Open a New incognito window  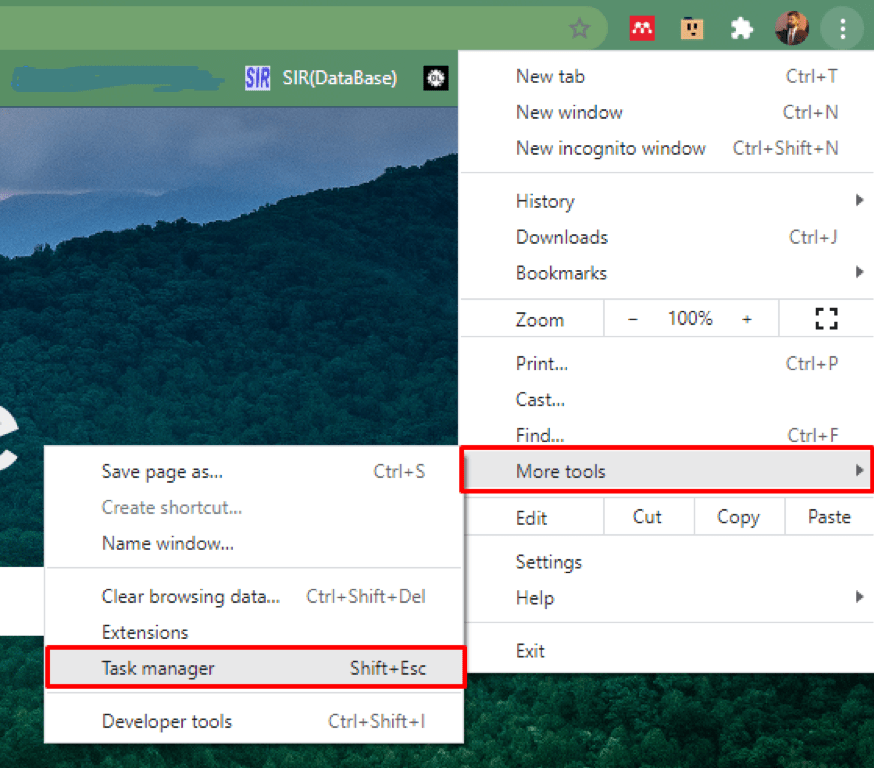[610, 148]
